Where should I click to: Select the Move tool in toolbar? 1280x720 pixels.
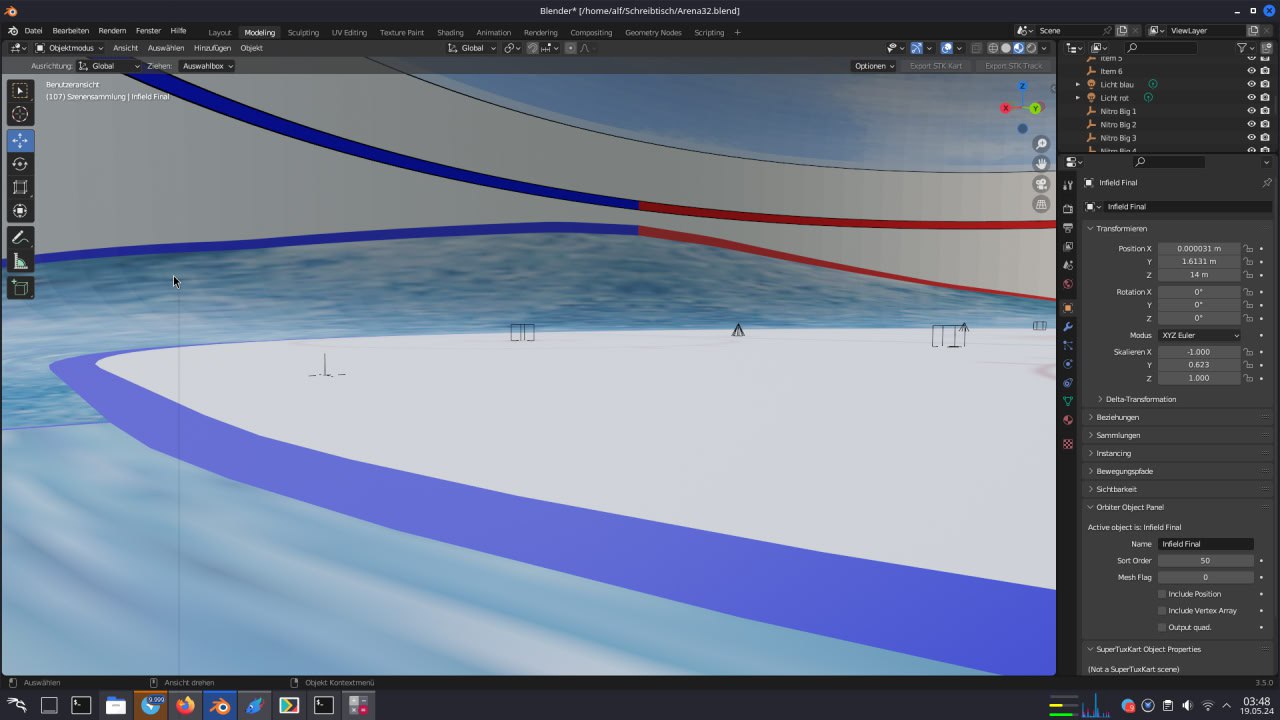[20, 141]
